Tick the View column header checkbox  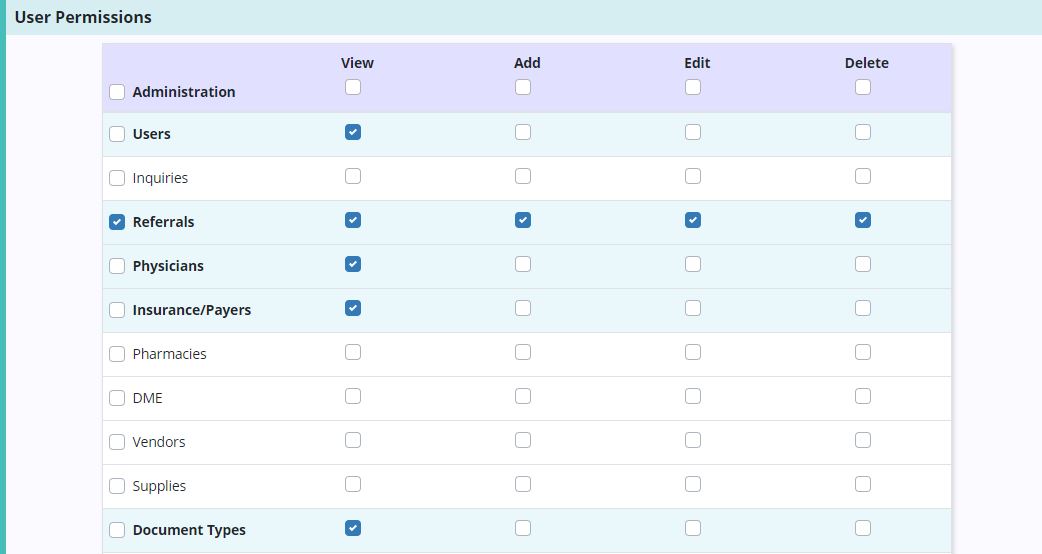click(x=353, y=87)
